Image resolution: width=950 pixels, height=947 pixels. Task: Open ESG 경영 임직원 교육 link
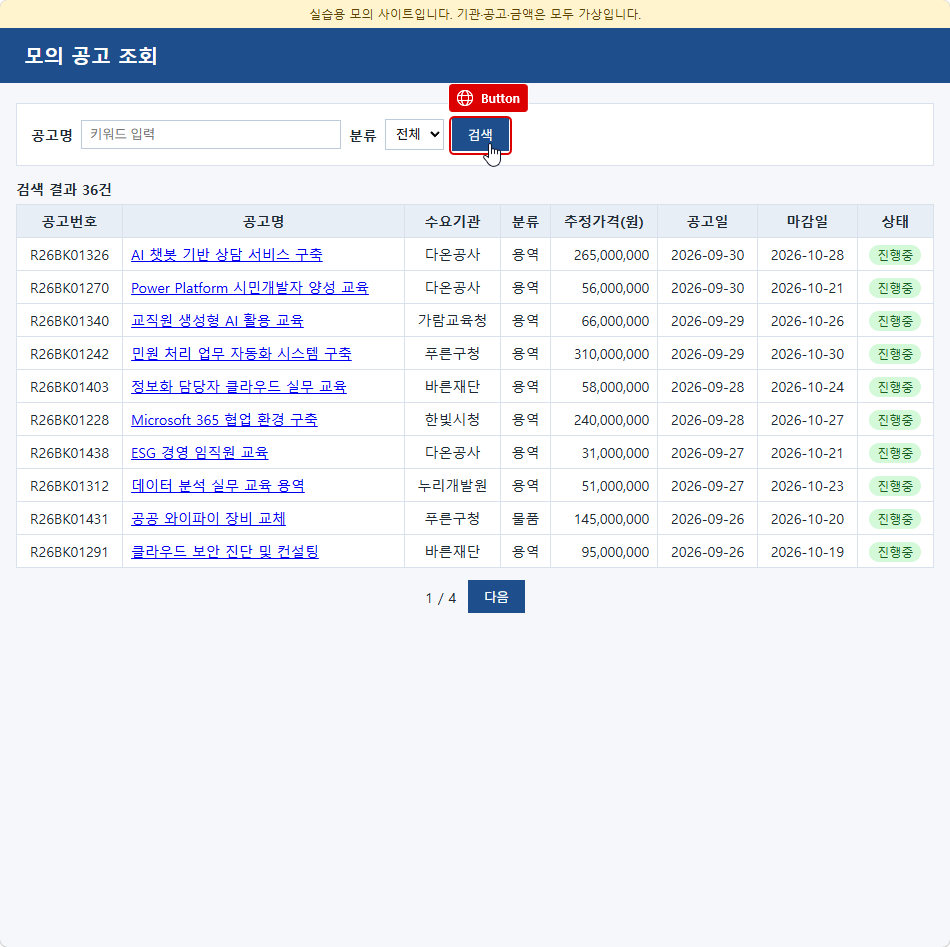(199, 453)
